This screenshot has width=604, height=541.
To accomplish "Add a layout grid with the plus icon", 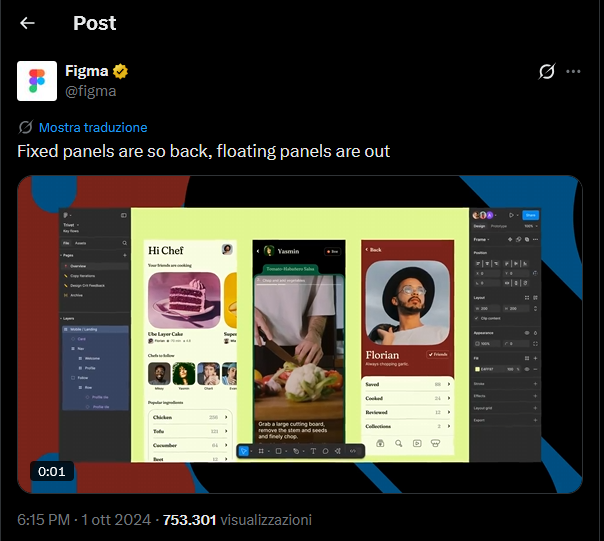I will (x=535, y=408).
